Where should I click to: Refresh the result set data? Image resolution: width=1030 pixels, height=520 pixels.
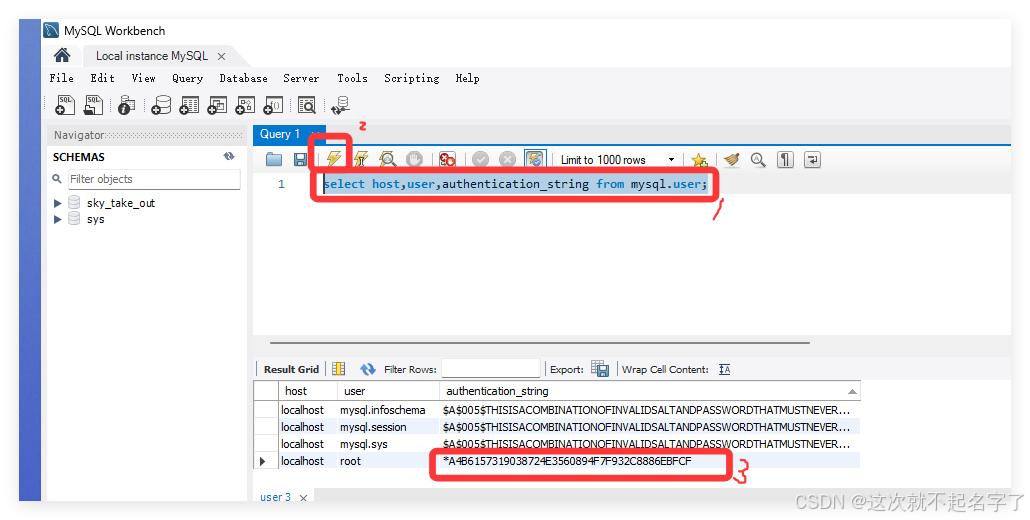368,369
